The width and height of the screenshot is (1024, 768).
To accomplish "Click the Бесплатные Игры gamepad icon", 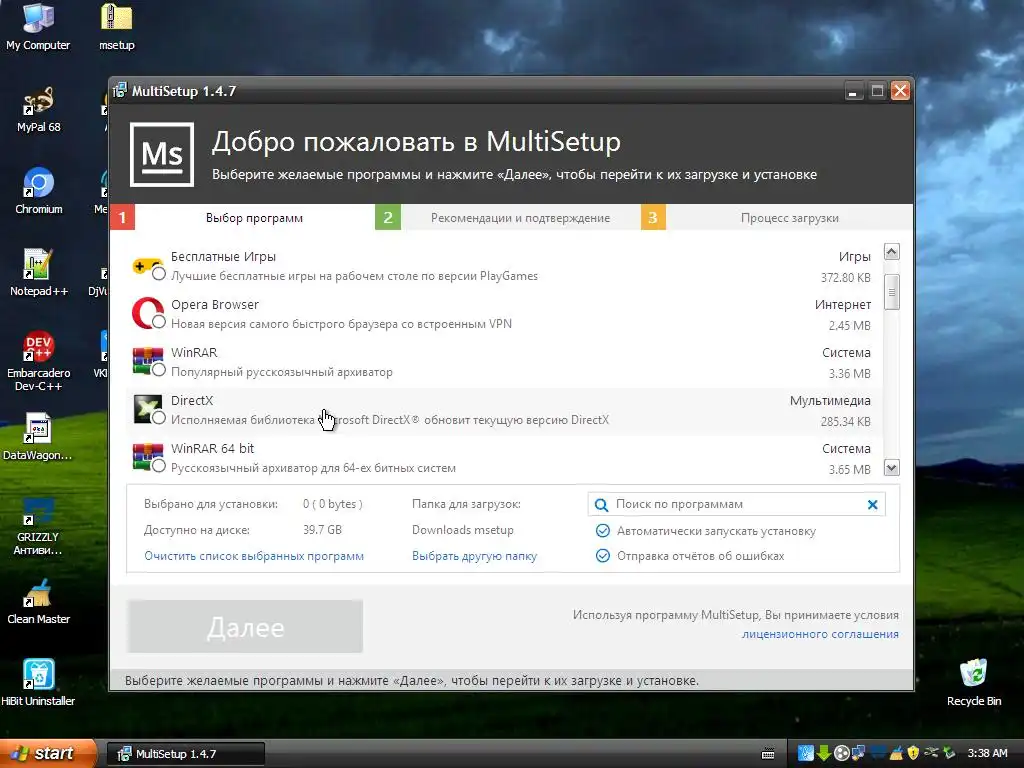I will click(148, 266).
